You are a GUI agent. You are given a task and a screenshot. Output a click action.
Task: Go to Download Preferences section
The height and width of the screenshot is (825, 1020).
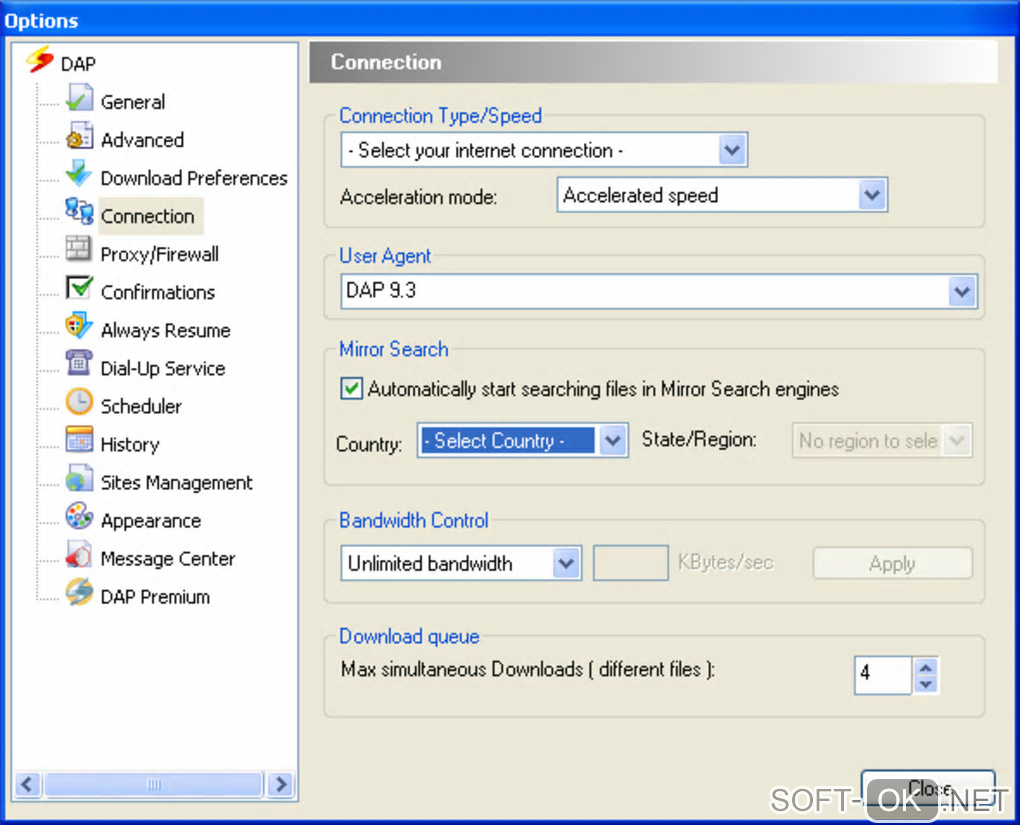click(194, 178)
